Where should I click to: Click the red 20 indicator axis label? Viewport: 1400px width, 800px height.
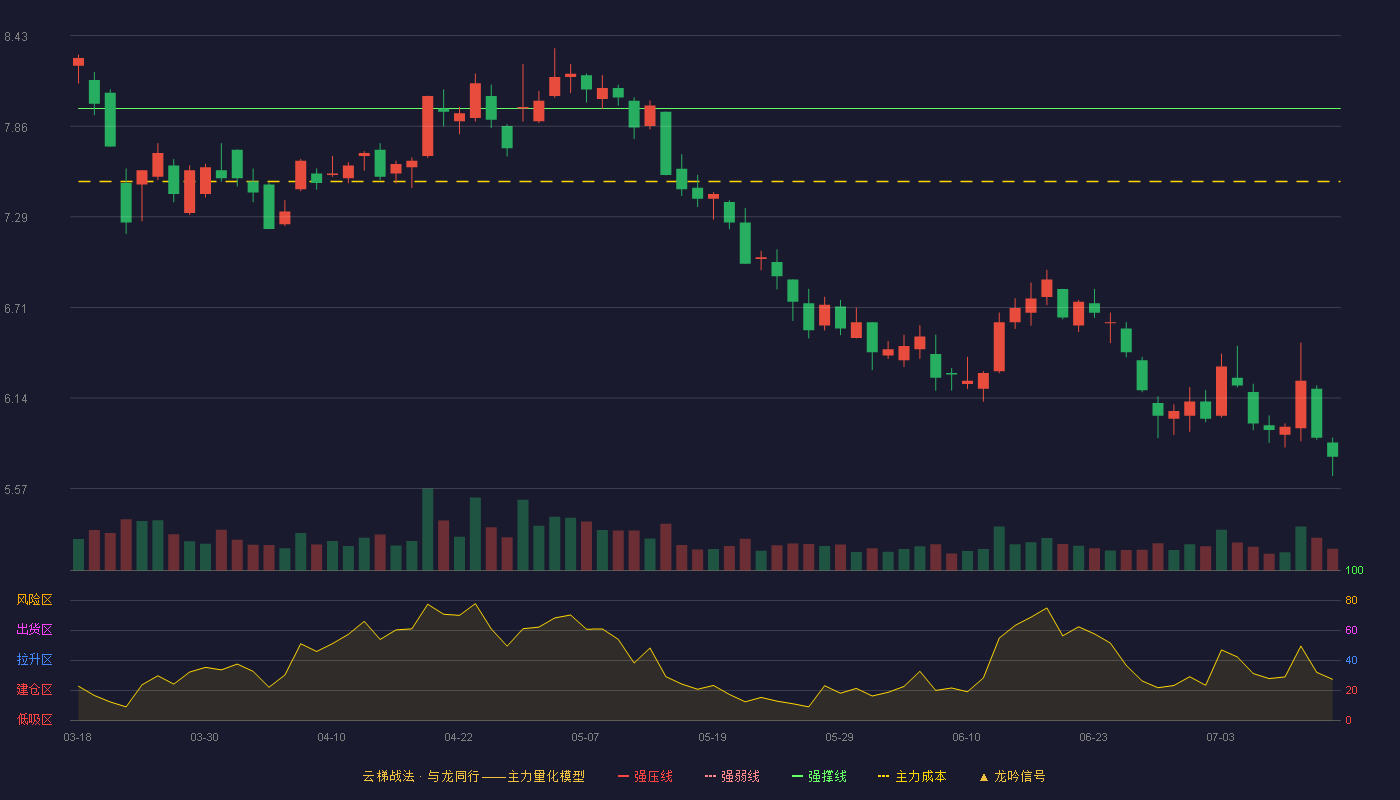pos(1351,690)
